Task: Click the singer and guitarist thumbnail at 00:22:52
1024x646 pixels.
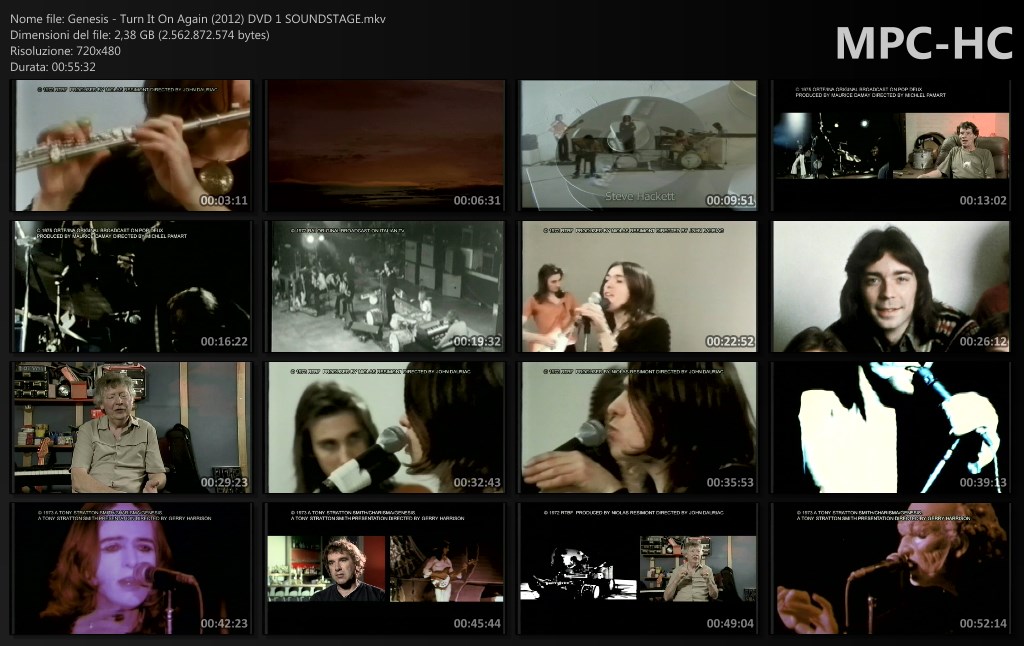Action: coord(638,287)
